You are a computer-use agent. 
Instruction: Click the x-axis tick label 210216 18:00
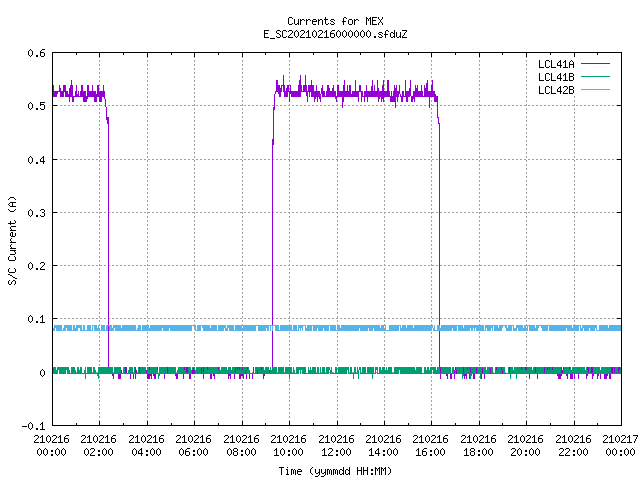click(478, 446)
